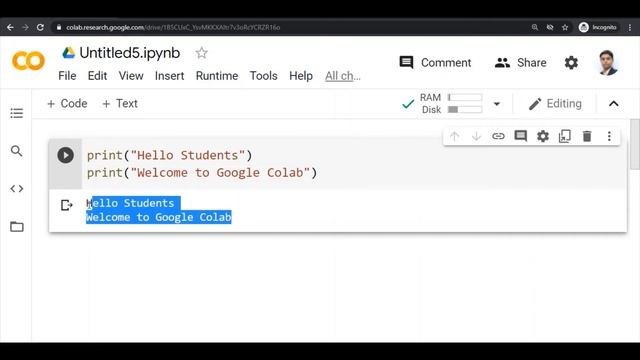Image resolution: width=640 pixels, height=360 pixels.
Task: Click the RAM usage bar
Action: point(465,97)
